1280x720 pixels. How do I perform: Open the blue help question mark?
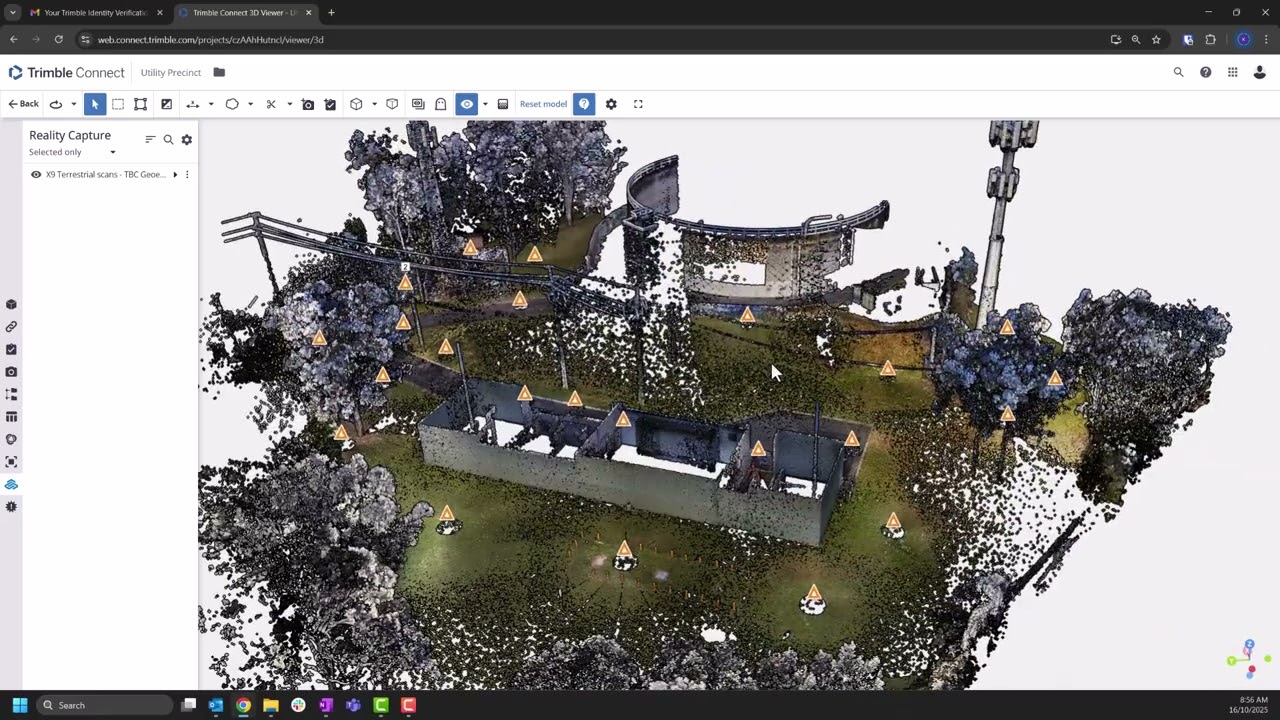[584, 104]
